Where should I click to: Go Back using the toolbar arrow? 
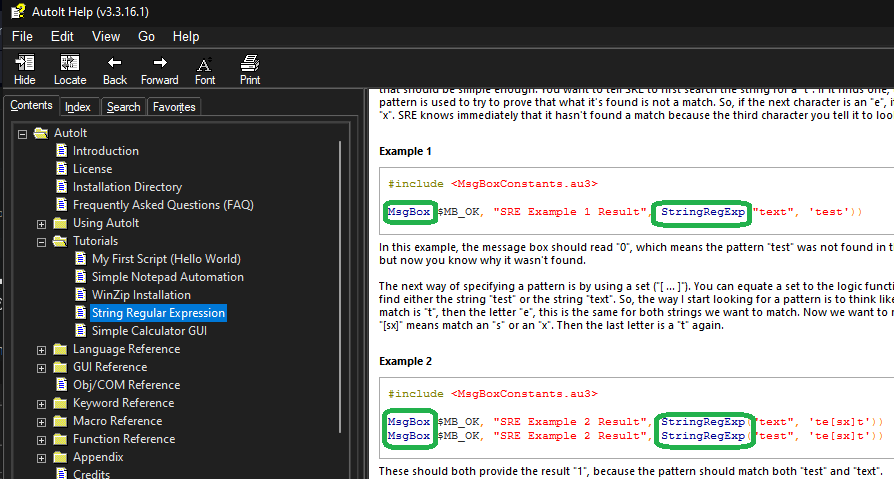[x=115, y=63]
